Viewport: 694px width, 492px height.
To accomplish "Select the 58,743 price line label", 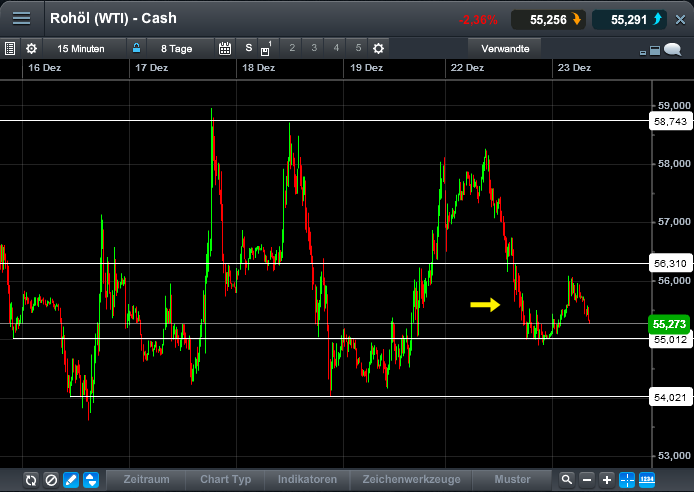I will coord(670,122).
